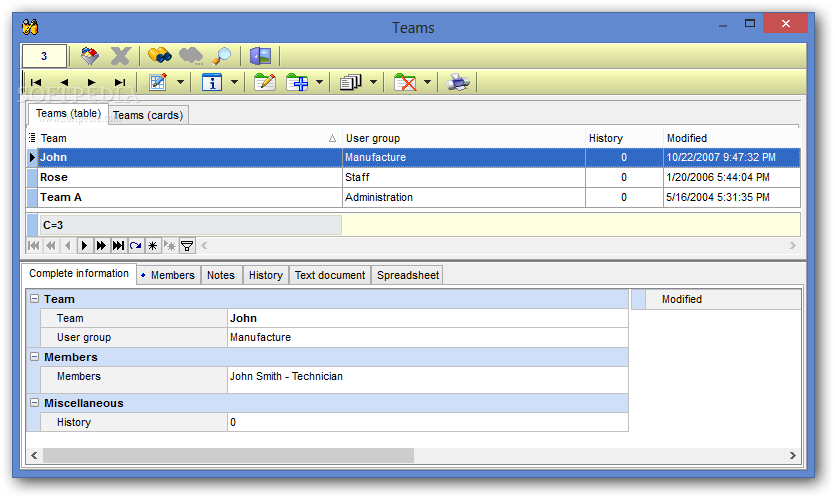Click the right arrow of table horizontal scrollbar
The width and height of the screenshot is (835, 498).
click(x=792, y=246)
